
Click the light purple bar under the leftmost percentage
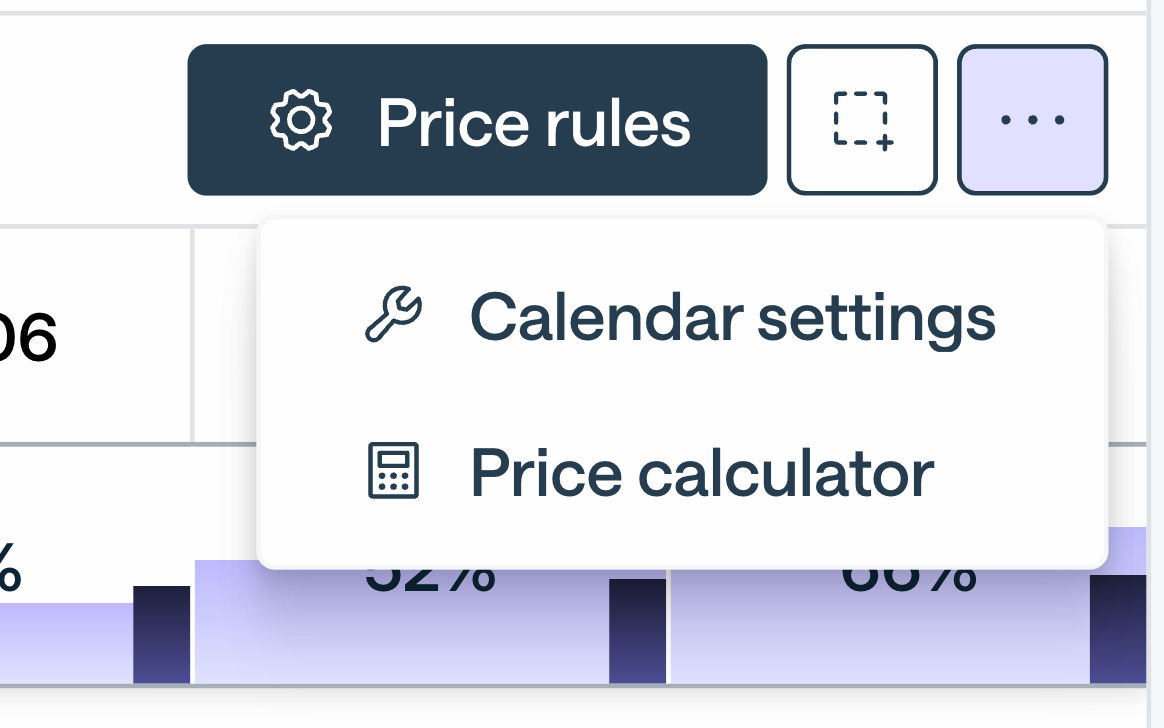(x=65, y=644)
